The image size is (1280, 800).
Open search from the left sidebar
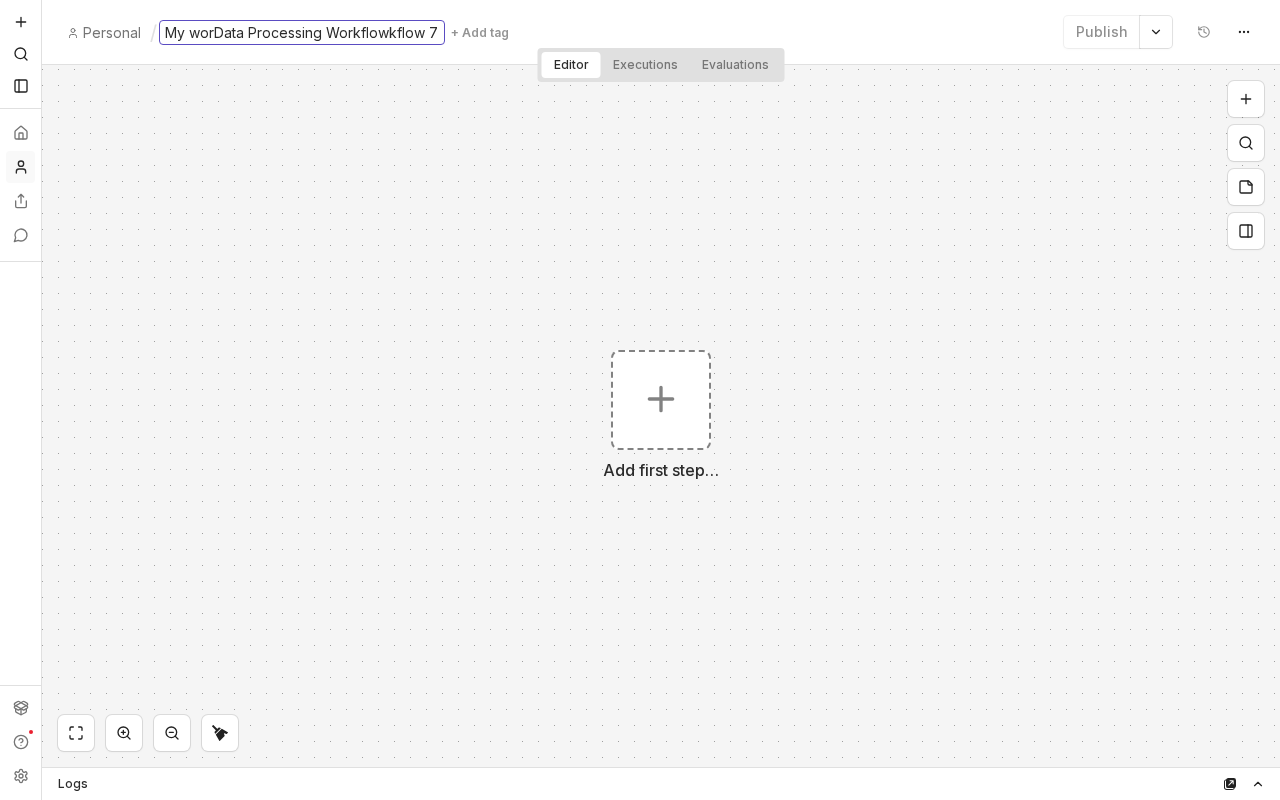(x=21, y=54)
